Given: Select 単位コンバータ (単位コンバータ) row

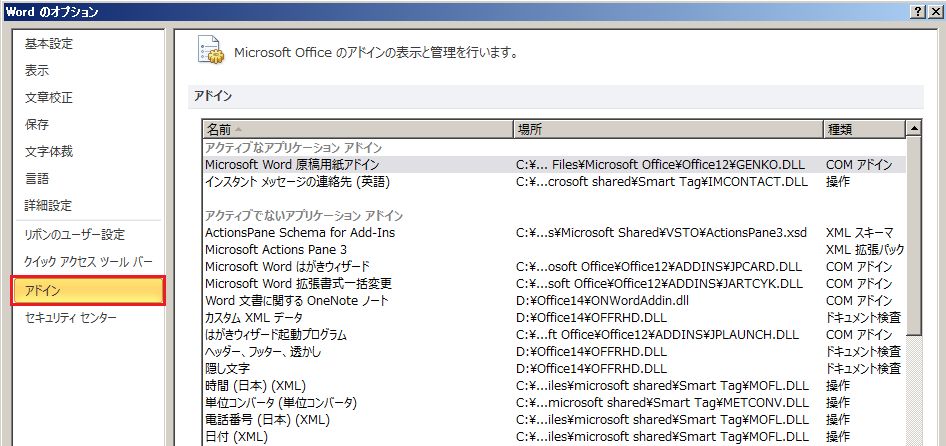Looking at the screenshot, I should coord(554,402).
